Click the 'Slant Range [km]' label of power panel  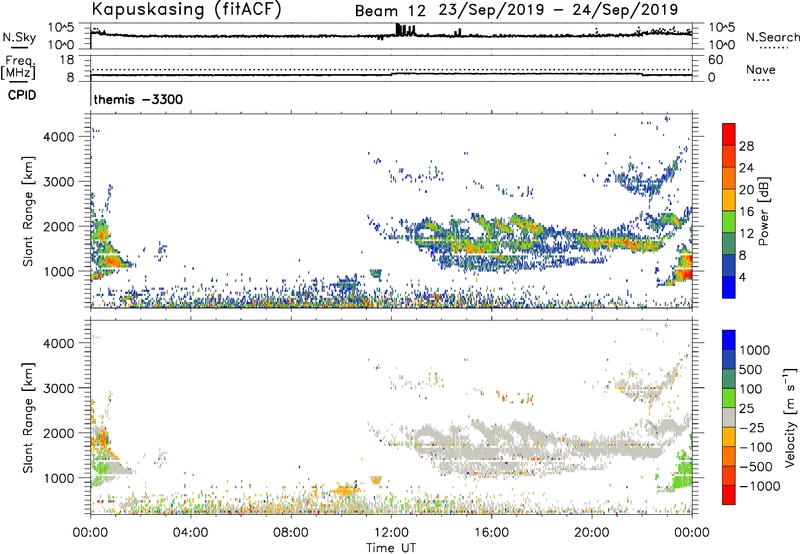(28, 211)
